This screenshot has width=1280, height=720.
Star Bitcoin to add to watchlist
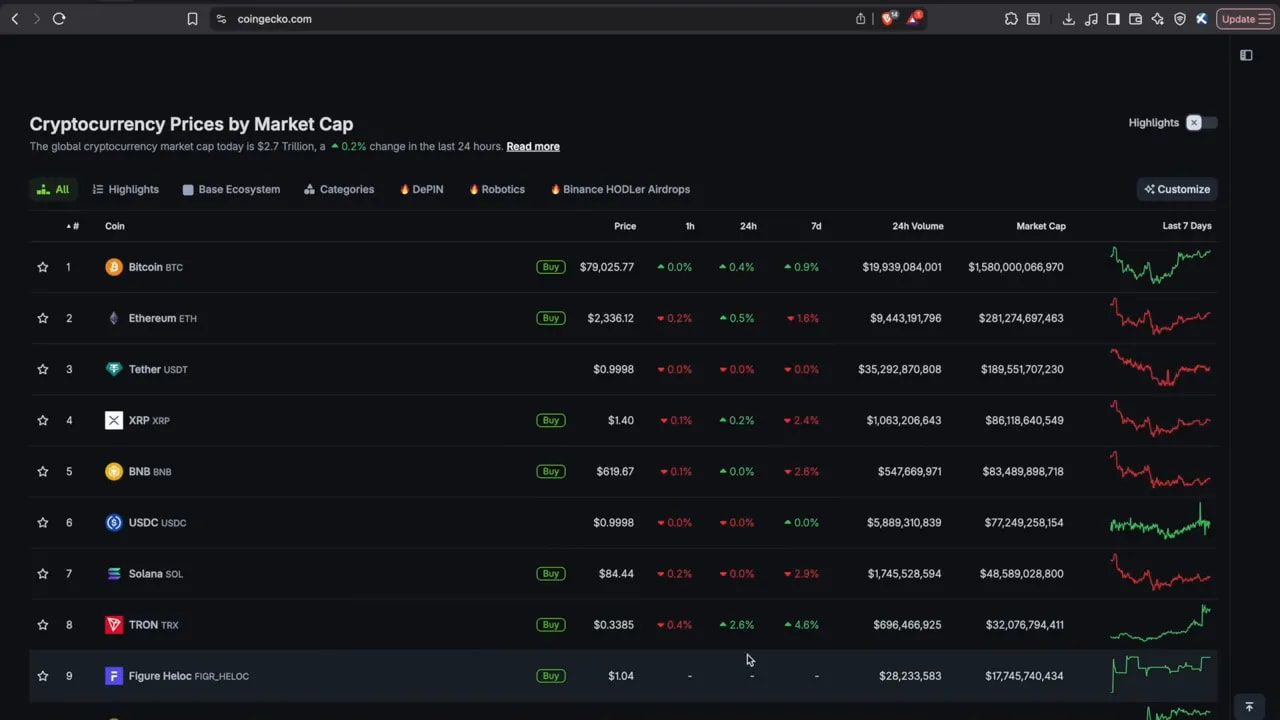click(43, 267)
